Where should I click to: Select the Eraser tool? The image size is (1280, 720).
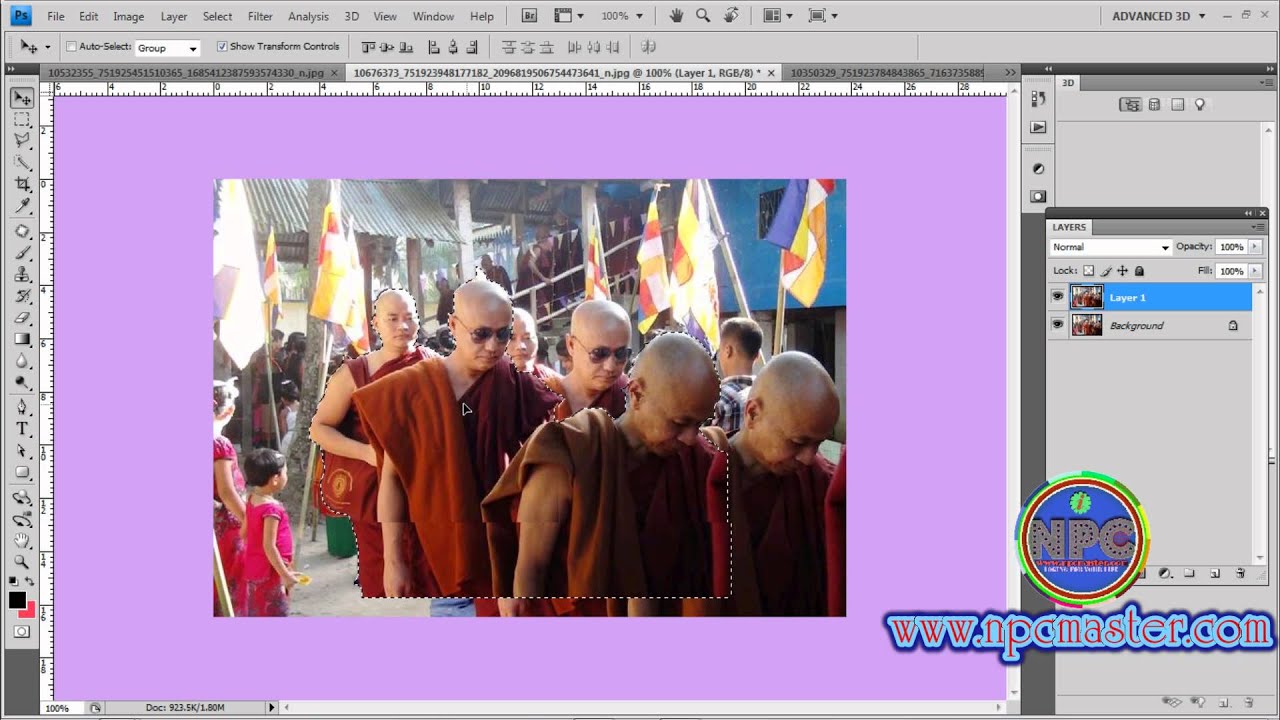pos(22,318)
